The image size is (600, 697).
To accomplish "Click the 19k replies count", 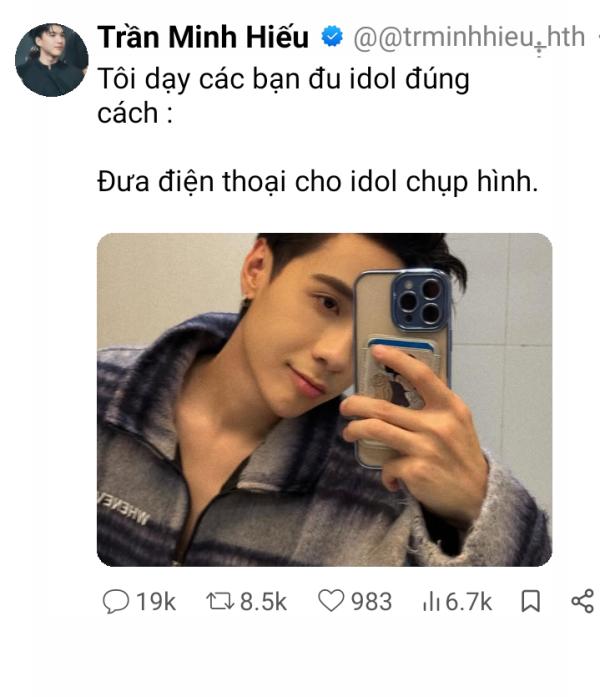I will point(156,602).
